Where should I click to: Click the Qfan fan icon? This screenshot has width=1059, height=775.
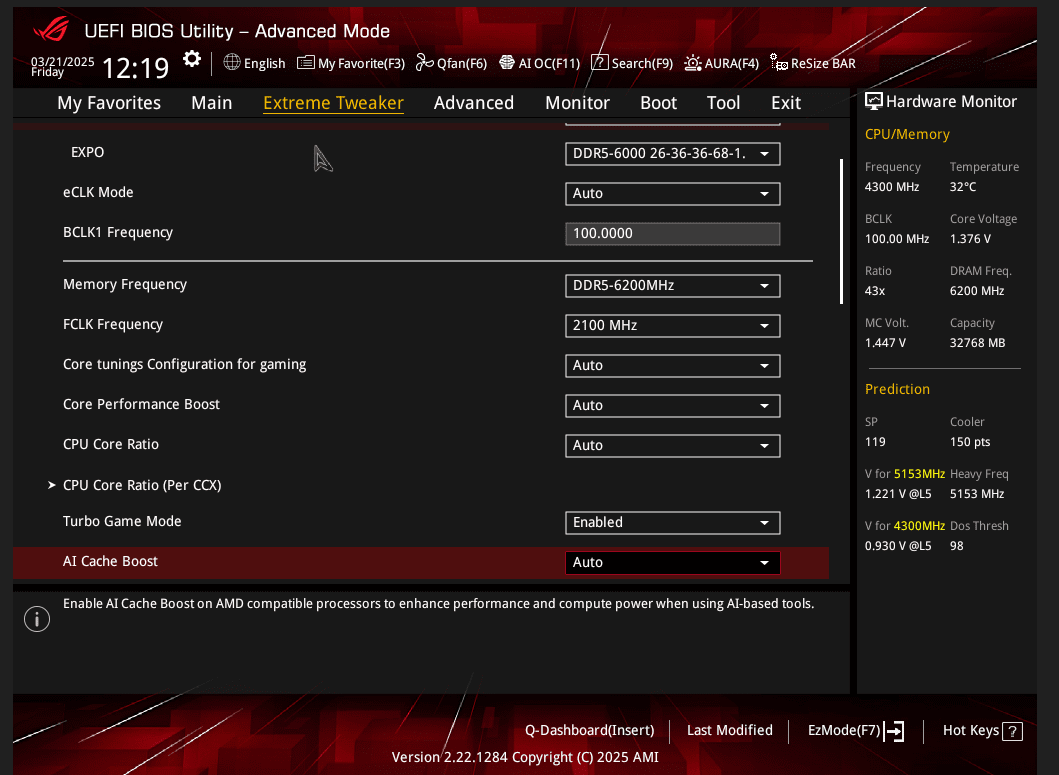coord(424,63)
